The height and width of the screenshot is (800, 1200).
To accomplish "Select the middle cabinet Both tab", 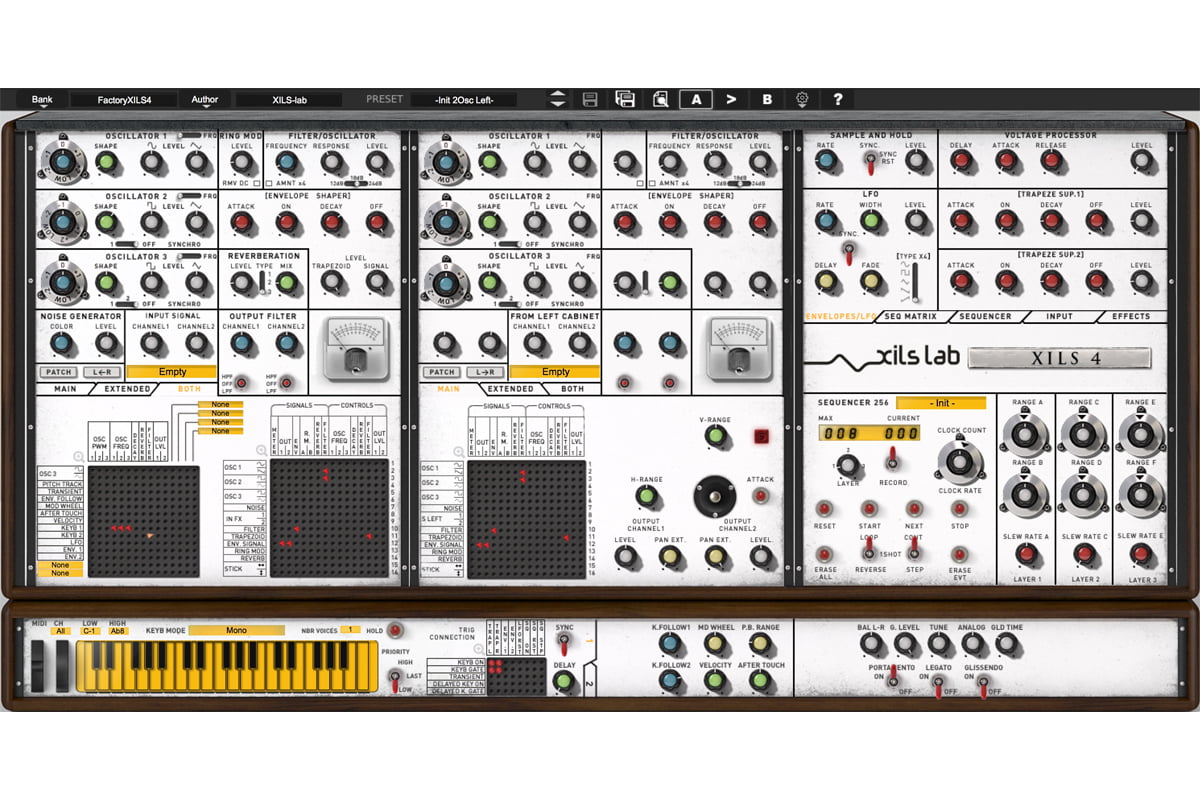I will tap(572, 388).
